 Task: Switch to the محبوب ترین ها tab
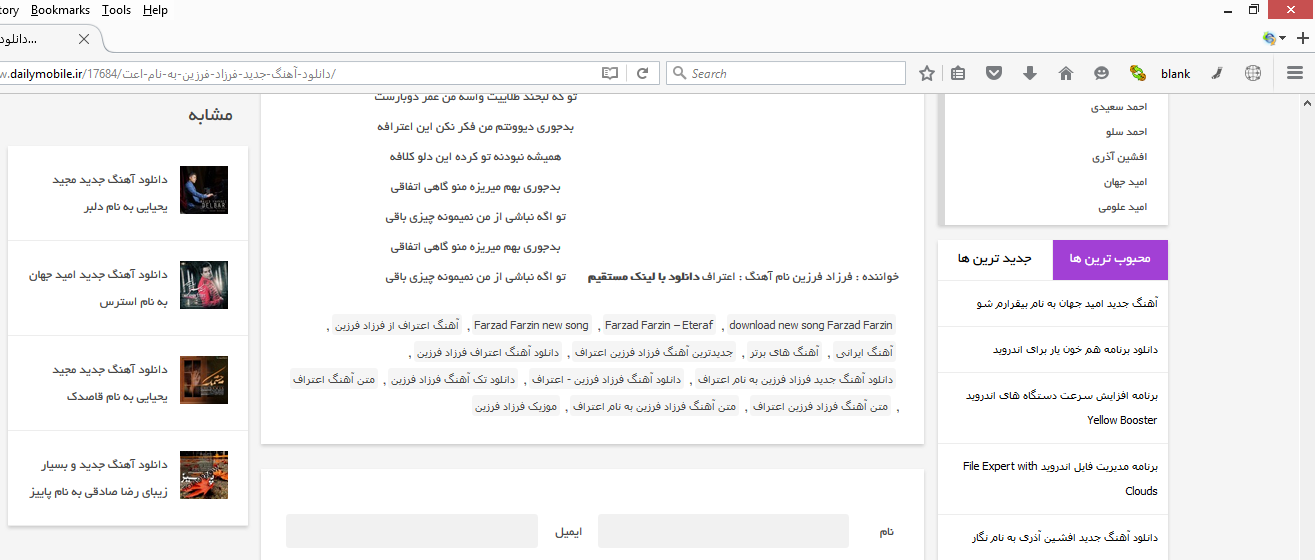coord(1110,259)
